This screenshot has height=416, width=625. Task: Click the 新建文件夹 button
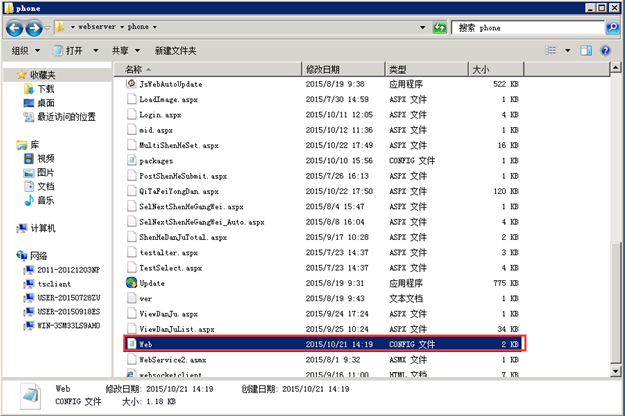click(x=175, y=50)
